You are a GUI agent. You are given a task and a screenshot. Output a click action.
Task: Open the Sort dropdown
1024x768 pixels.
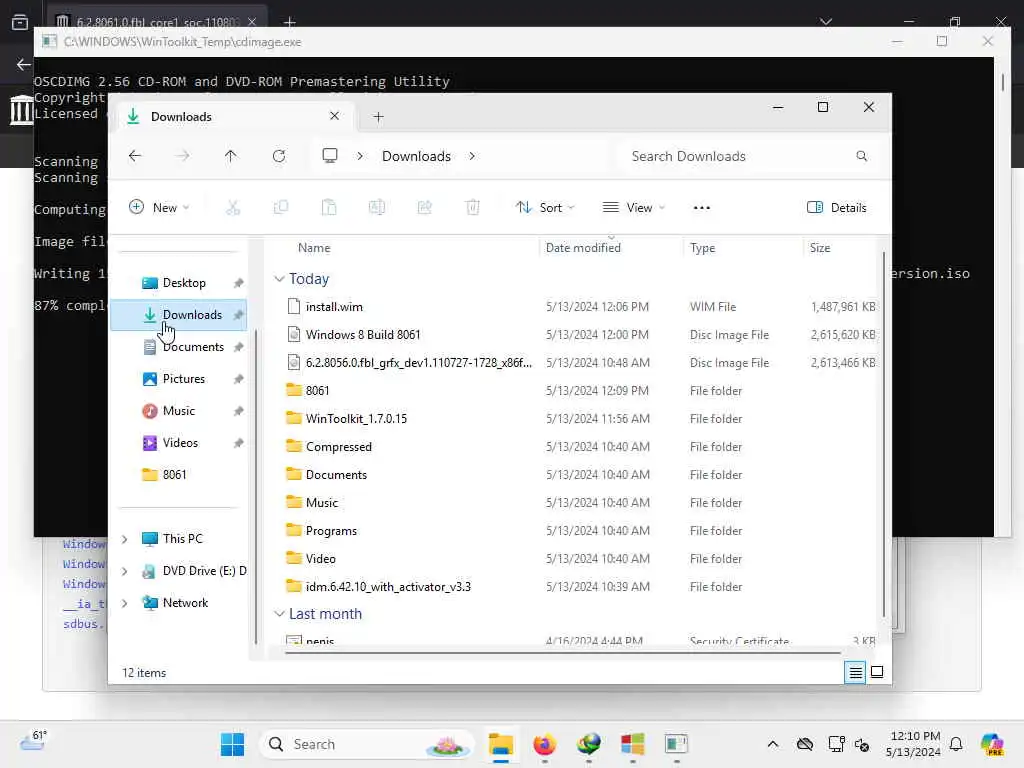pos(545,208)
